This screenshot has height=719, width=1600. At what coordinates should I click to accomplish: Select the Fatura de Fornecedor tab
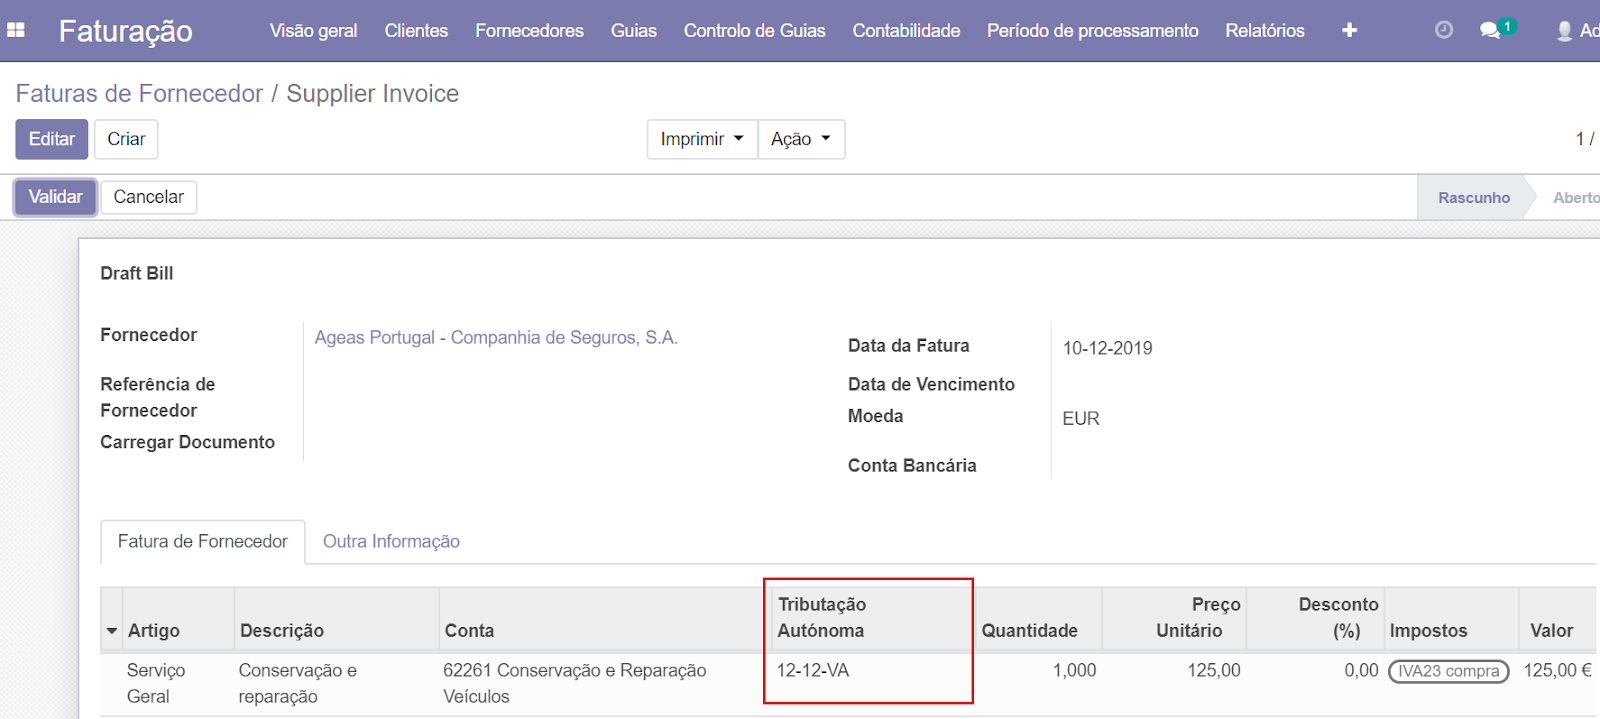(202, 541)
